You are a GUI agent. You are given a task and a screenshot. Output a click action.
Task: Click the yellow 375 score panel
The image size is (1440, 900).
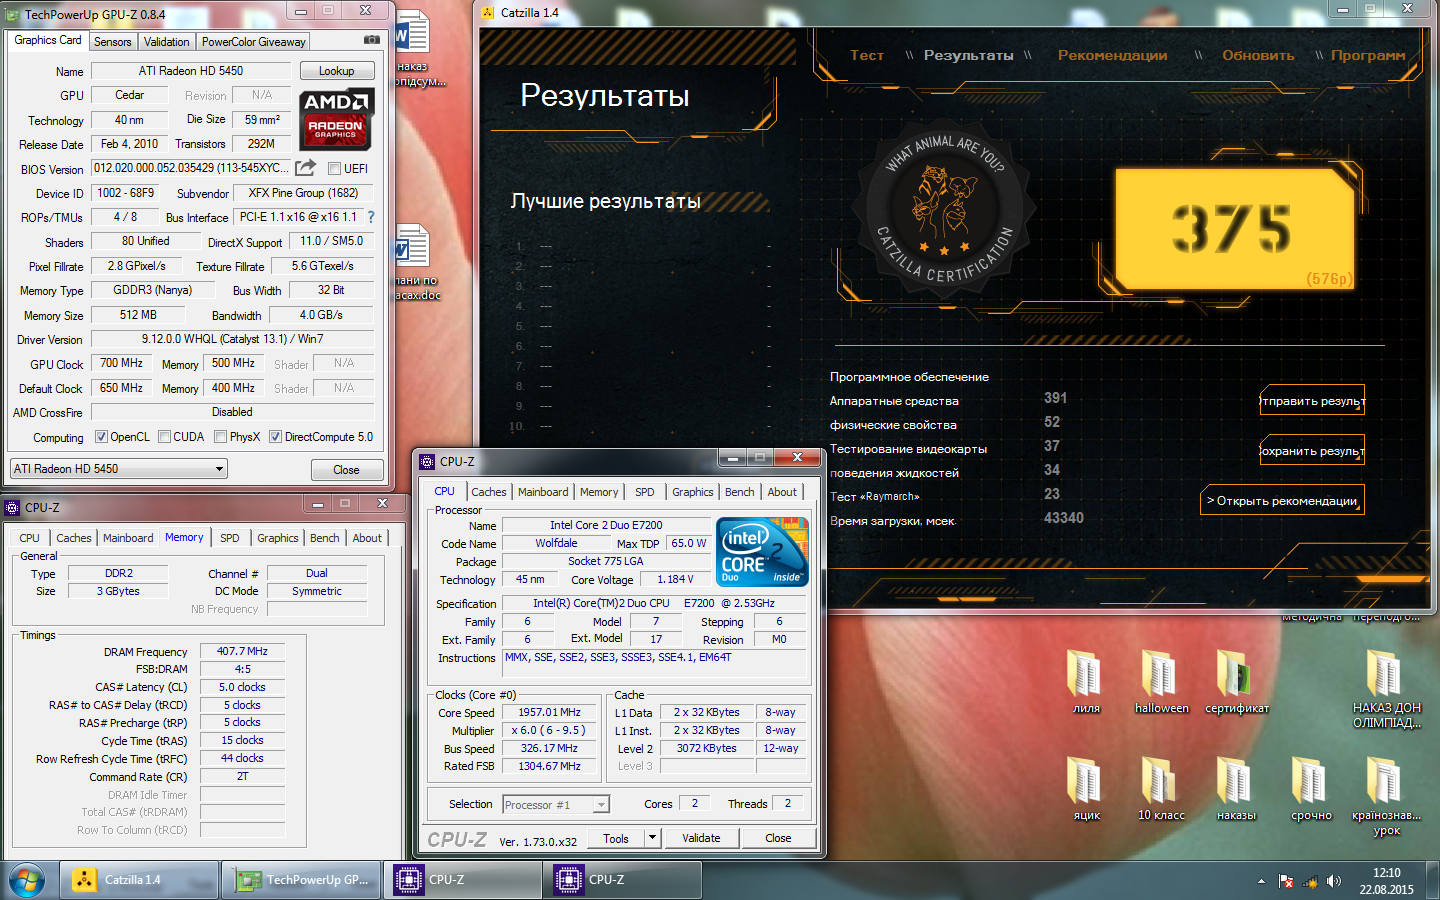point(1234,228)
